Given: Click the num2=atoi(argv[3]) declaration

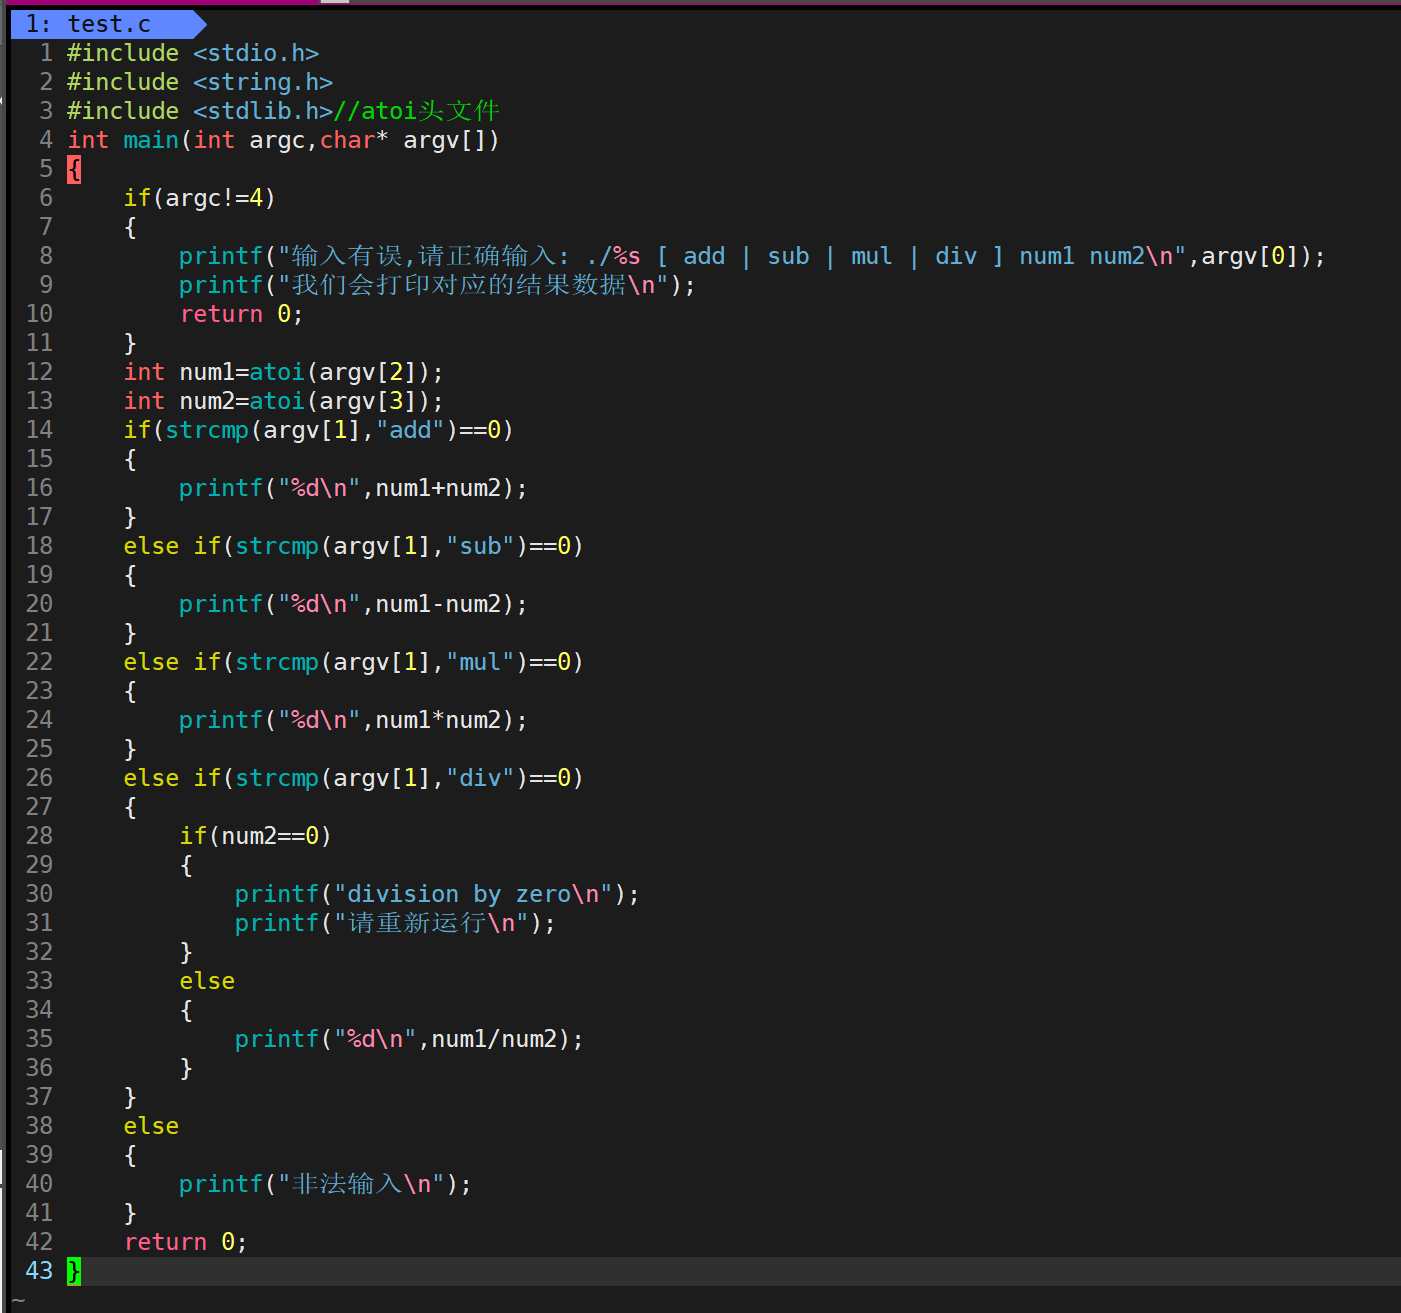Looking at the screenshot, I should coord(283,401).
